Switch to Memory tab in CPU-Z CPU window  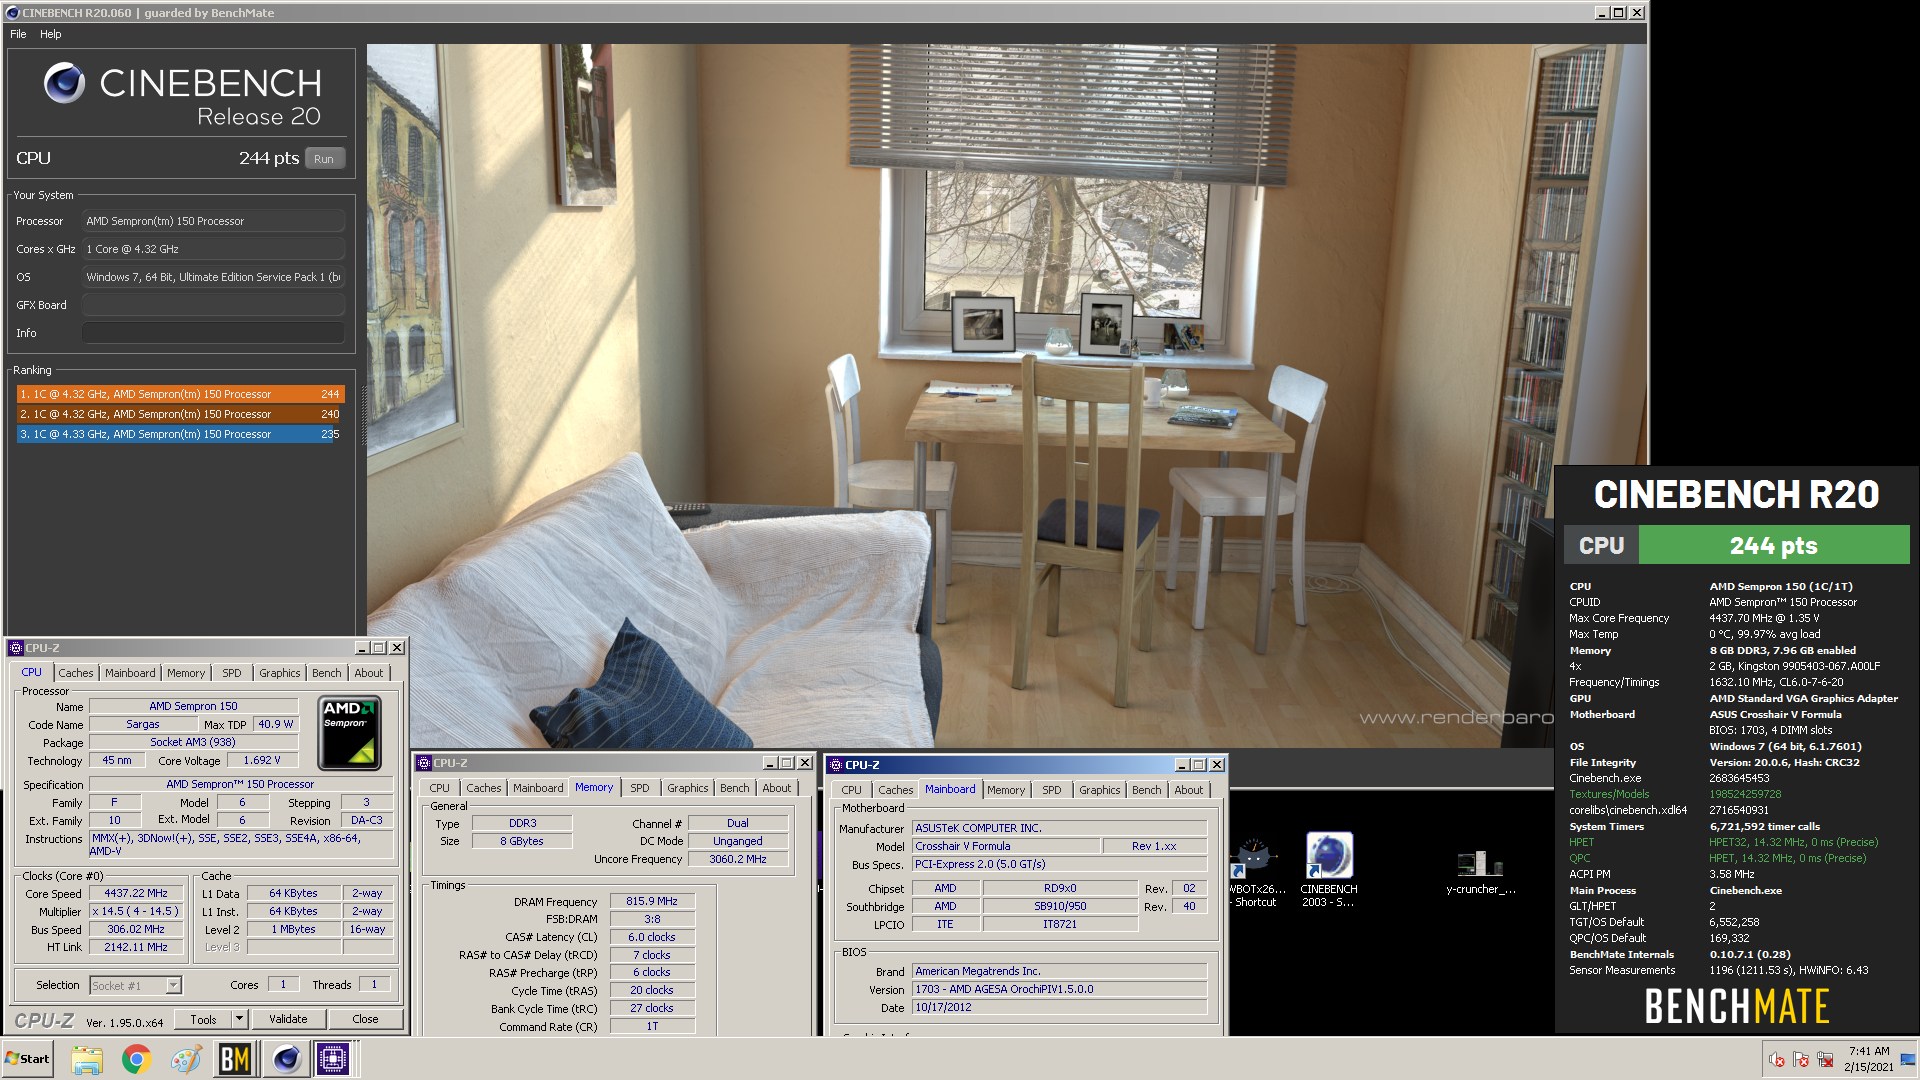point(186,673)
